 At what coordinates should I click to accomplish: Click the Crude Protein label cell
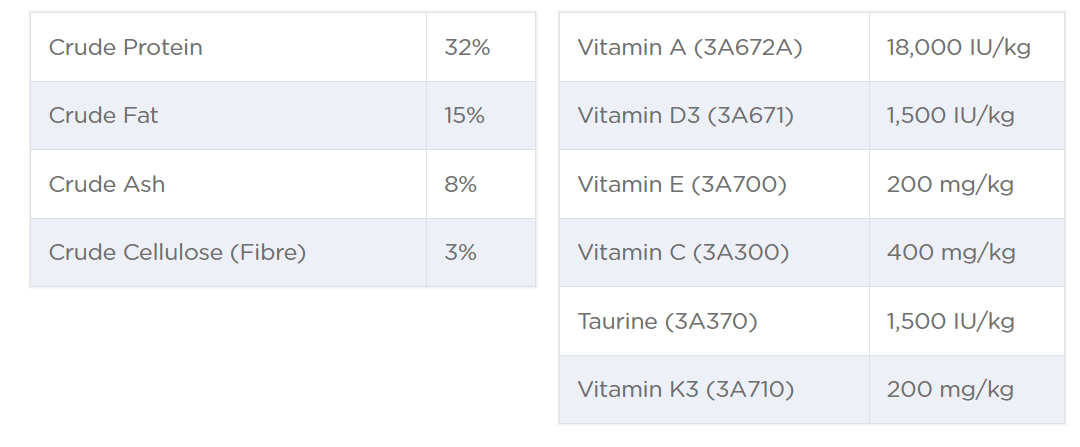point(126,47)
